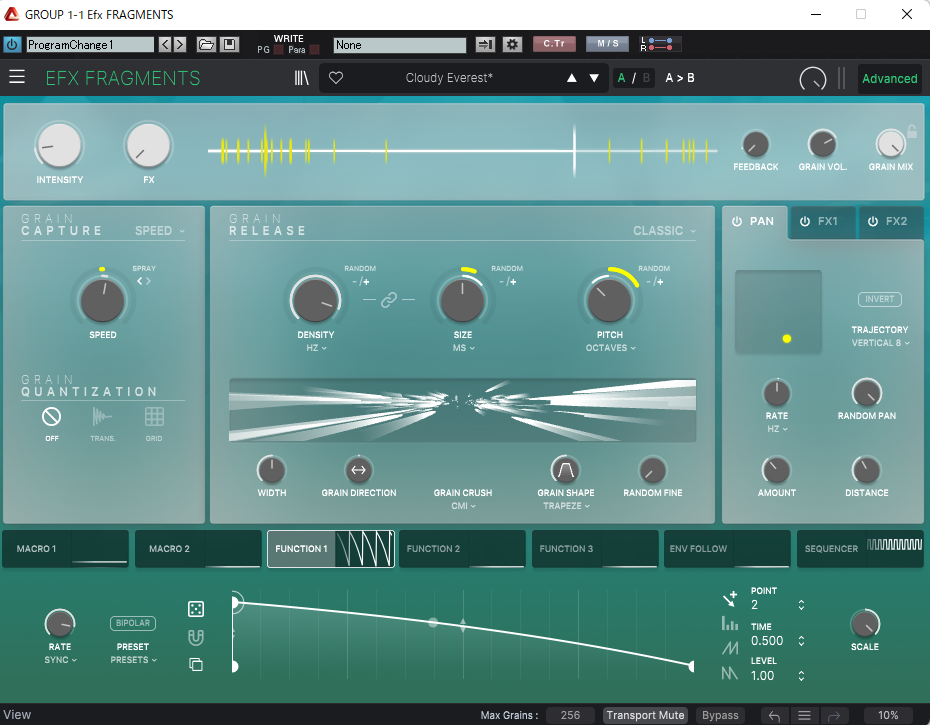930x725 pixels.
Task: Select the Macro 1 tab
Action: [65, 549]
